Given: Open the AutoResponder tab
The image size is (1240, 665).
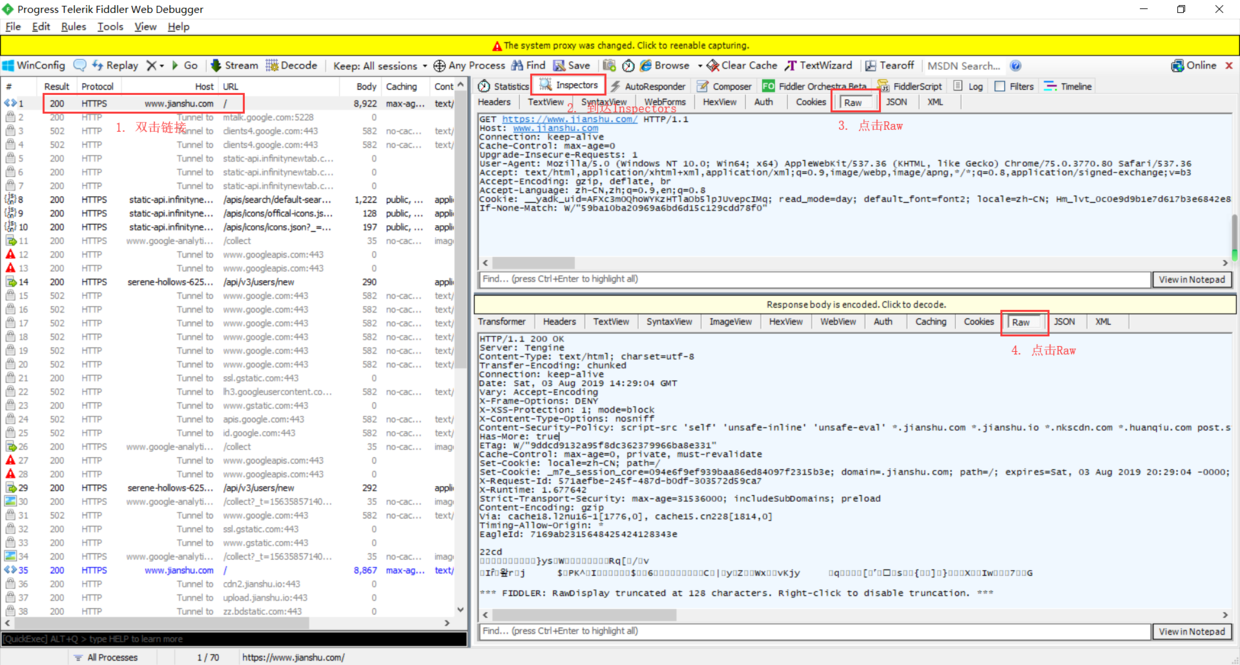Looking at the screenshot, I should [647, 86].
